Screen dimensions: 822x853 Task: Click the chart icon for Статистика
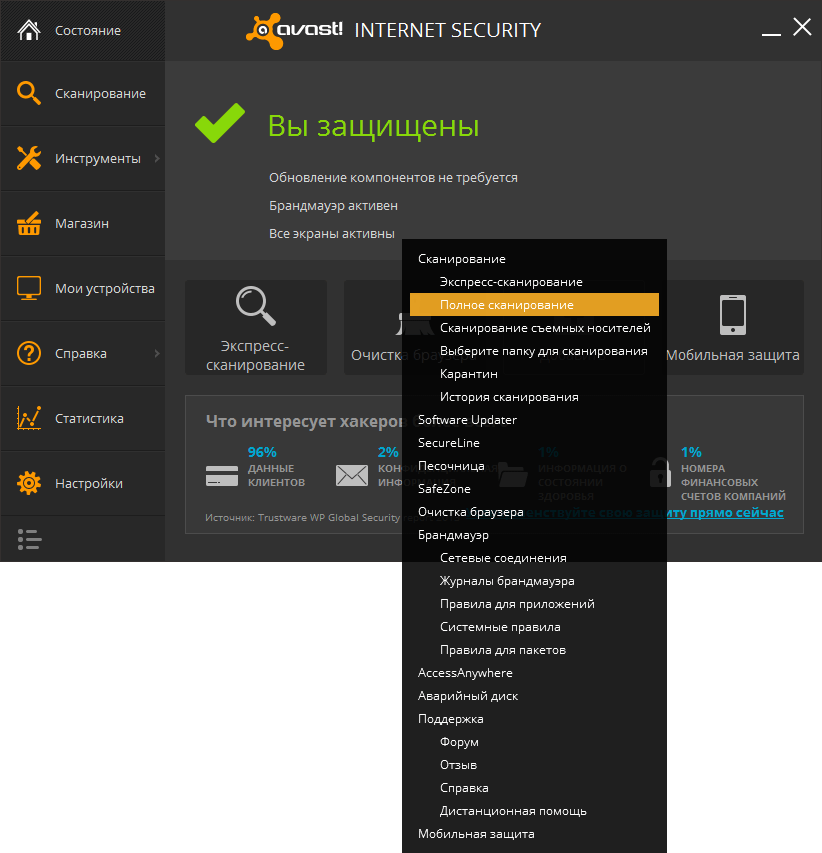(x=29, y=418)
